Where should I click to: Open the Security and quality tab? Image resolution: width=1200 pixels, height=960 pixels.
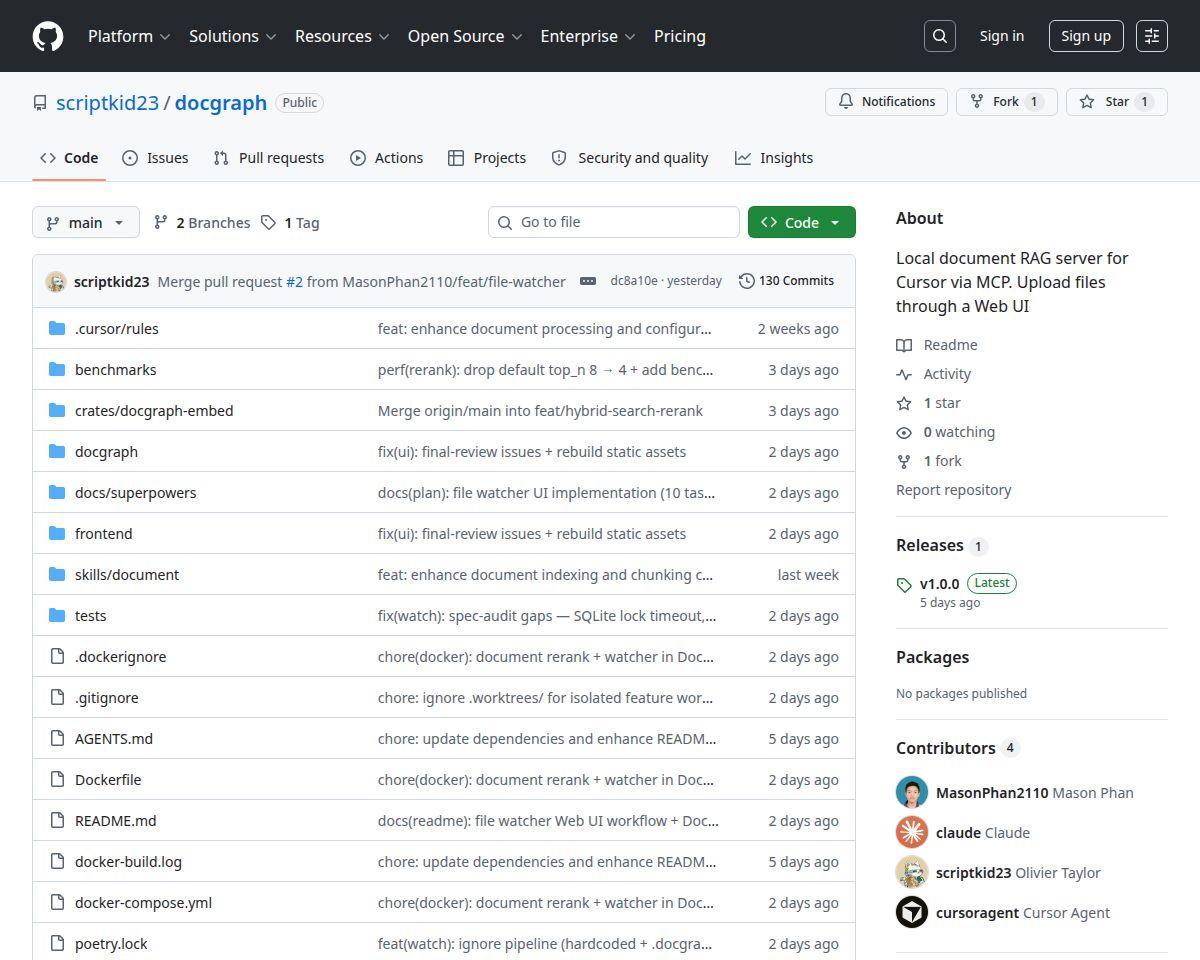pyautogui.click(x=630, y=158)
